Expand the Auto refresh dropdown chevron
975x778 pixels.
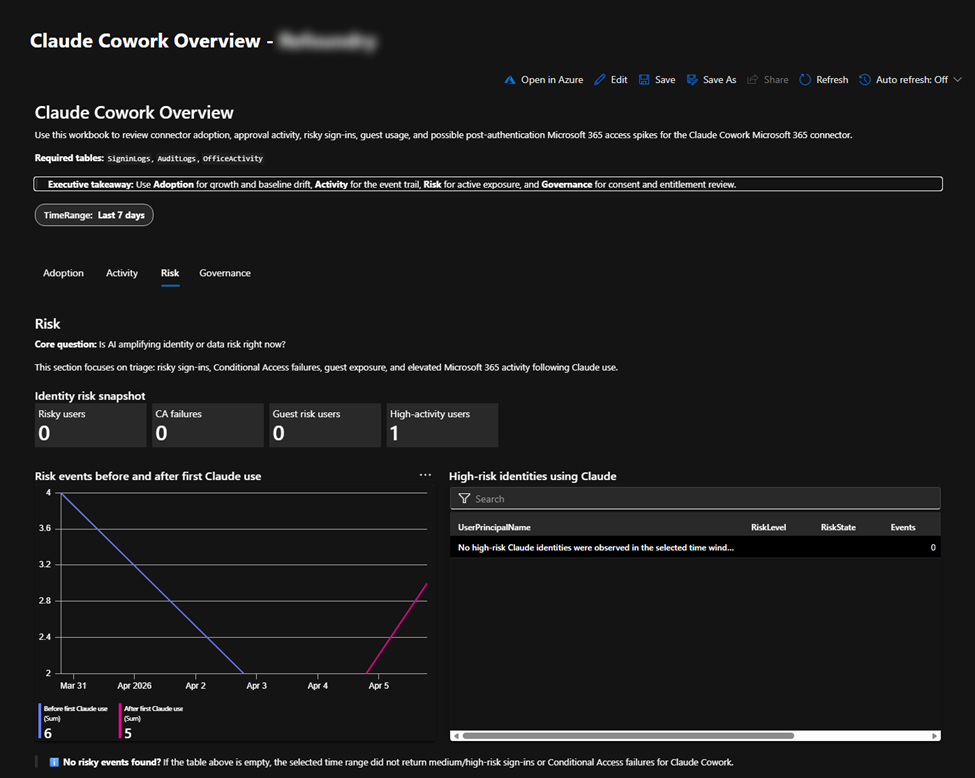957,80
